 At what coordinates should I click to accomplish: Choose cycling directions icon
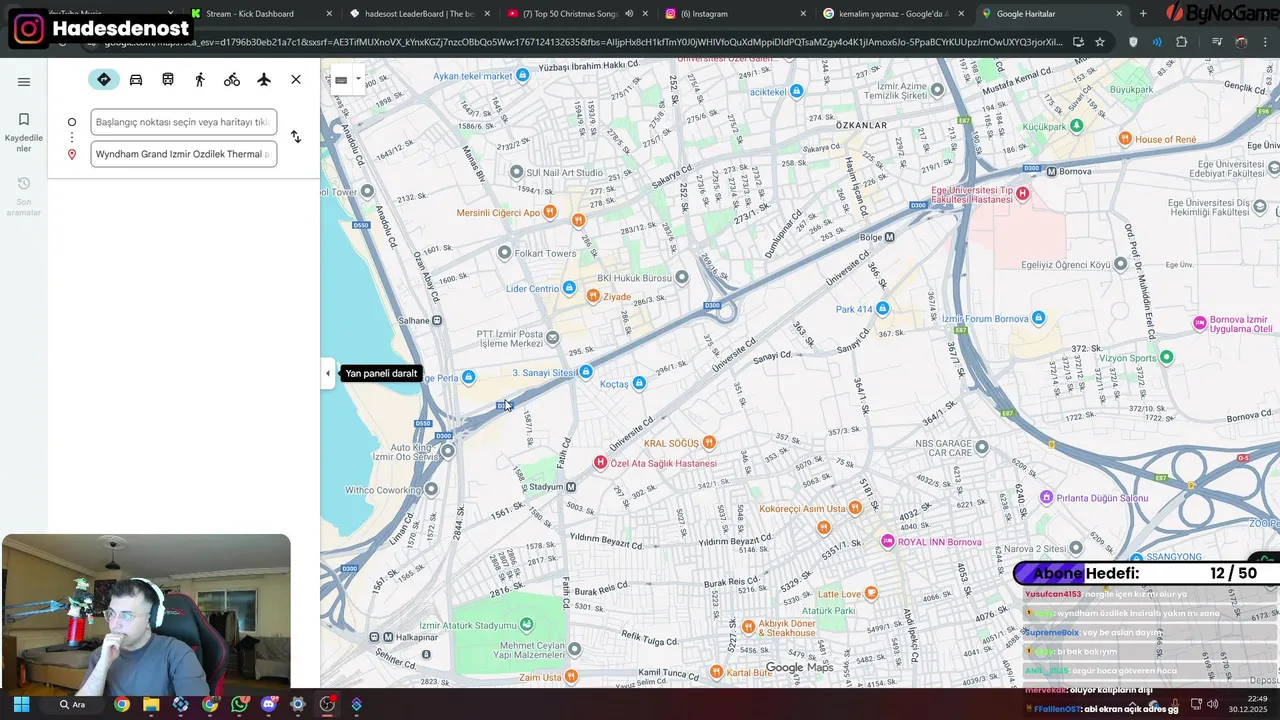tap(232, 79)
